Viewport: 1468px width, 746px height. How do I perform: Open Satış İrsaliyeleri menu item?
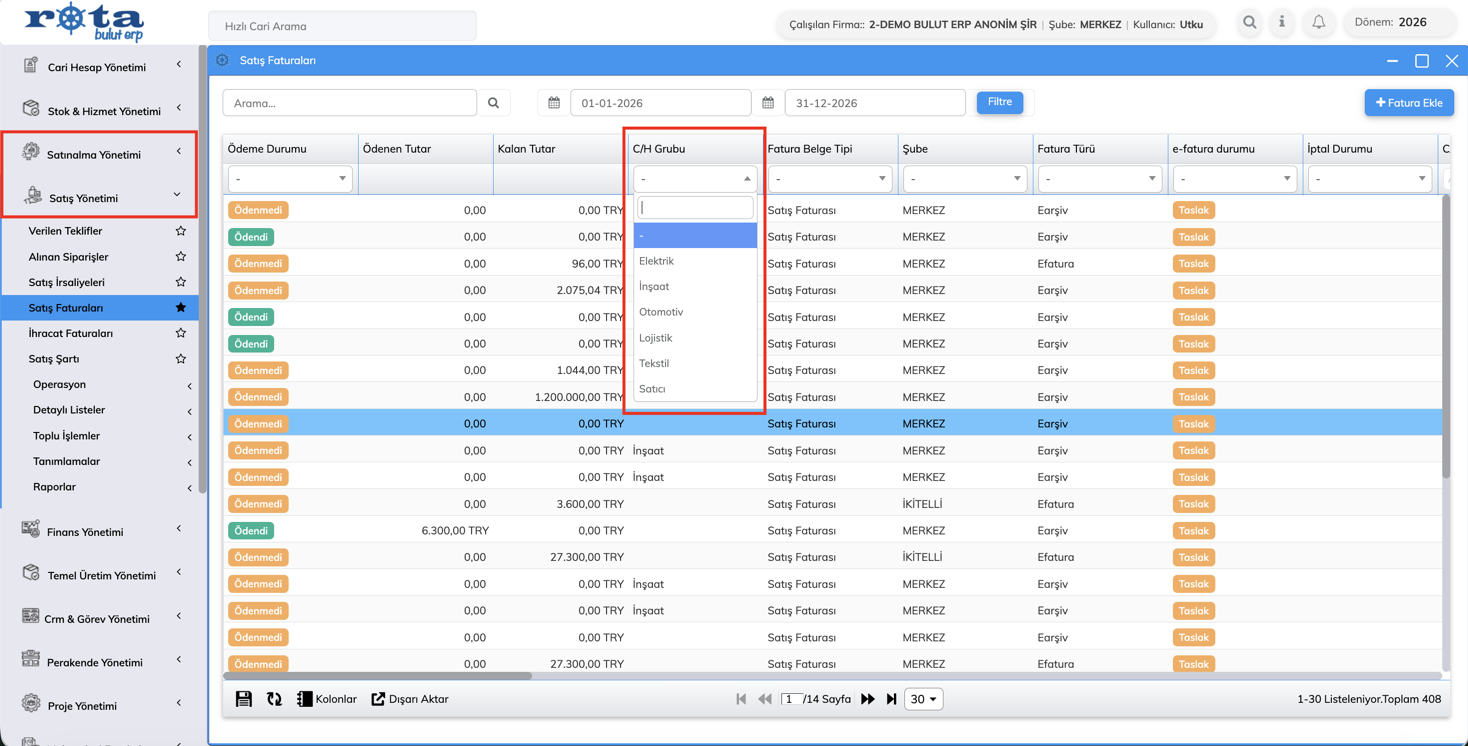tap(67, 282)
